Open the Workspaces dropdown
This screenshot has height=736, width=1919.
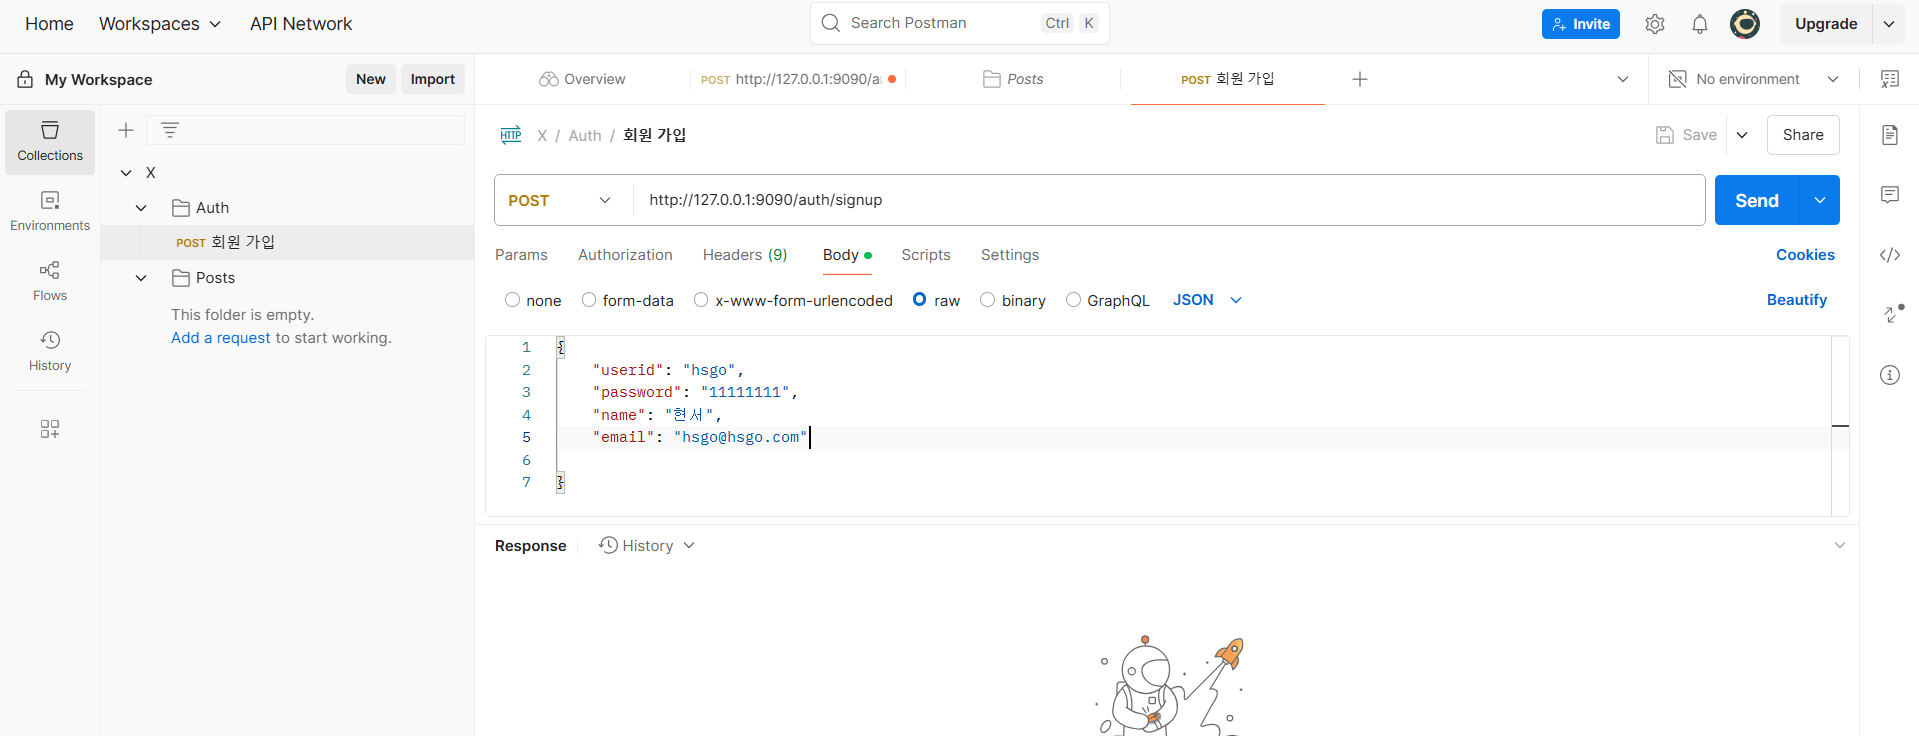pos(160,24)
